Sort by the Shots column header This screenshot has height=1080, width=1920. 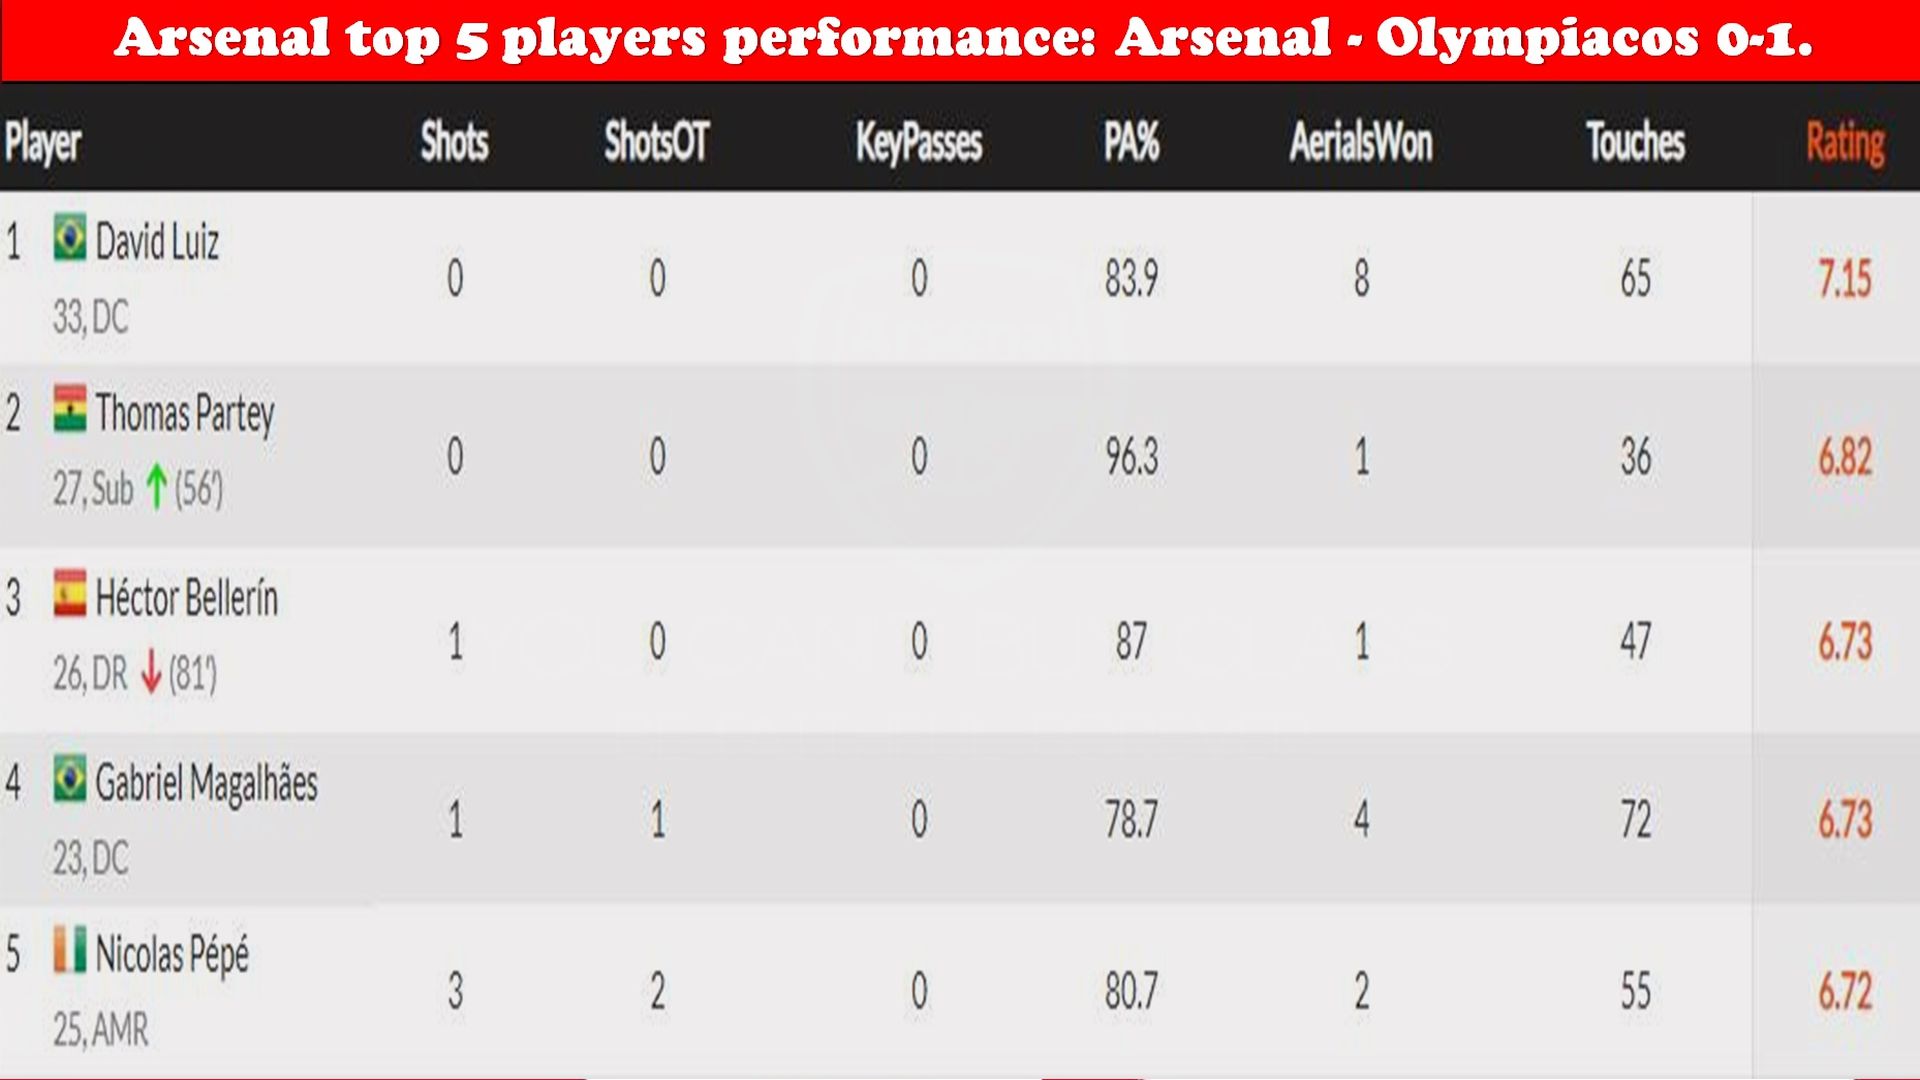pyautogui.click(x=455, y=141)
